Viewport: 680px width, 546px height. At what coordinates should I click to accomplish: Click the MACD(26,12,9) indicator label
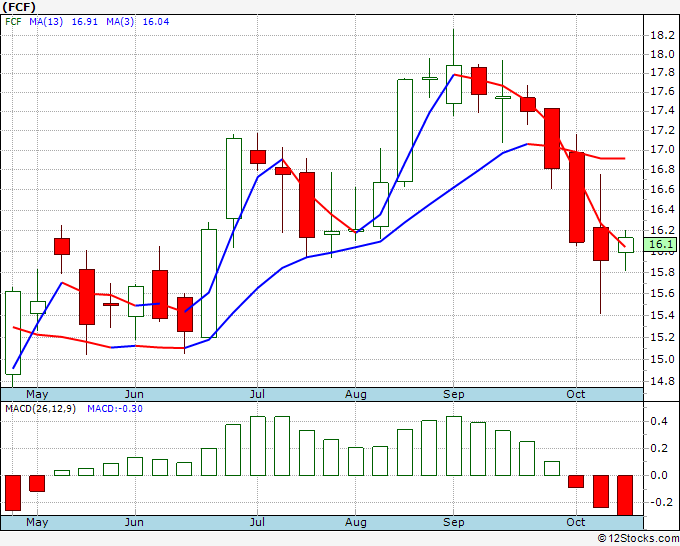40,409
